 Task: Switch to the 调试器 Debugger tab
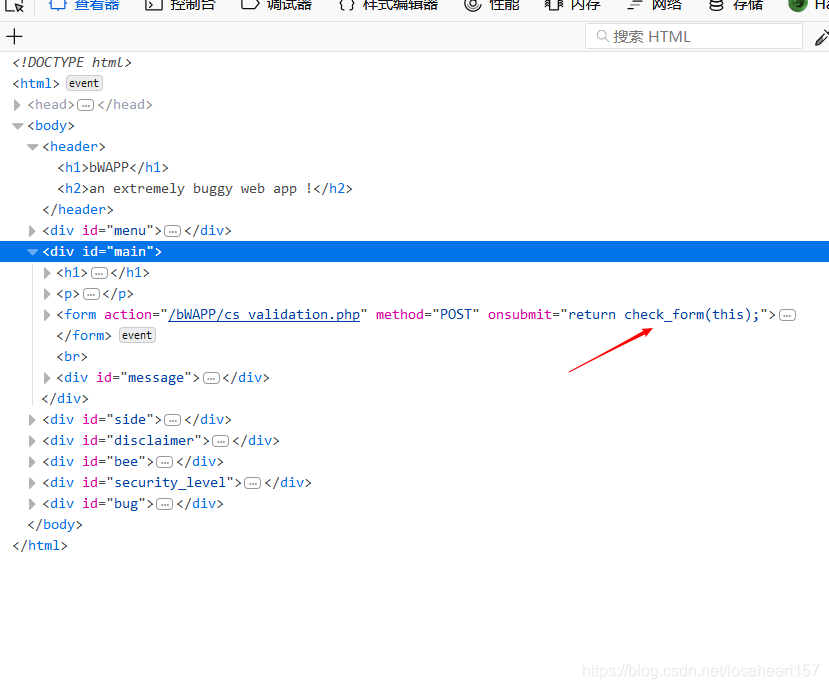[x=276, y=5]
